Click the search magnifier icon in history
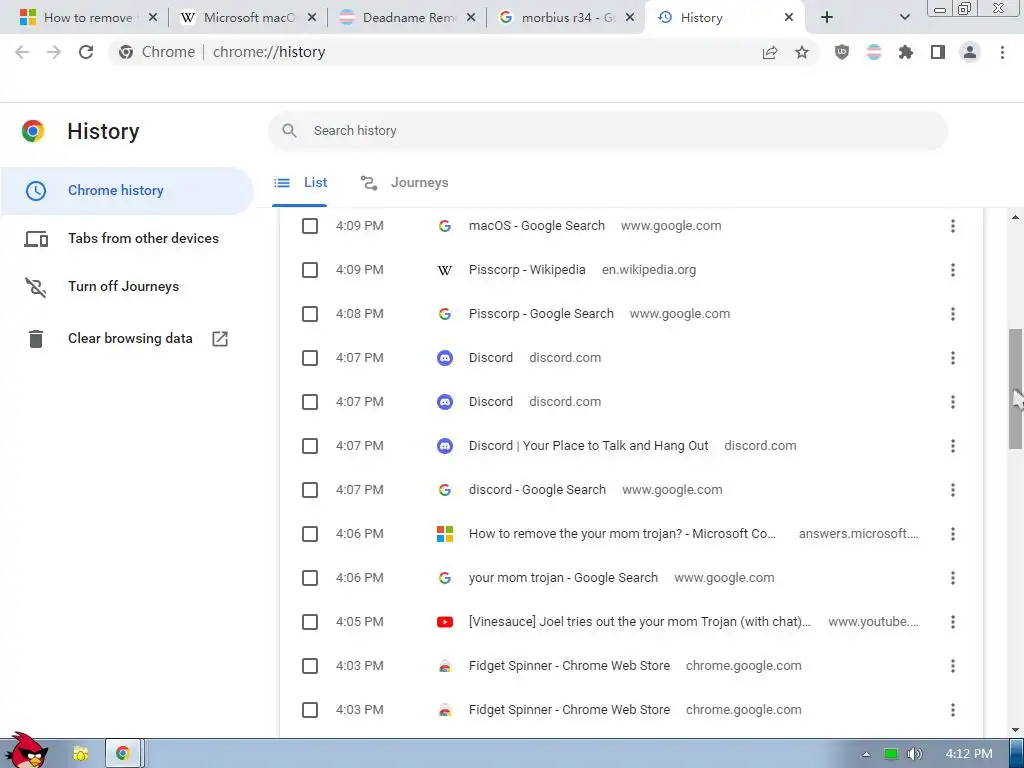This screenshot has width=1024, height=768. tap(289, 131)
